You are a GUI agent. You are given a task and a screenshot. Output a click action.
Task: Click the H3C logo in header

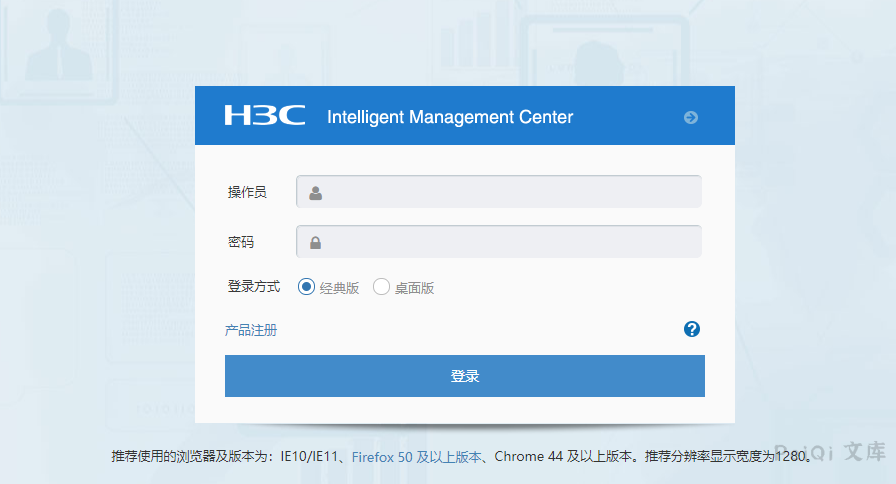click(x=265, y=115)
